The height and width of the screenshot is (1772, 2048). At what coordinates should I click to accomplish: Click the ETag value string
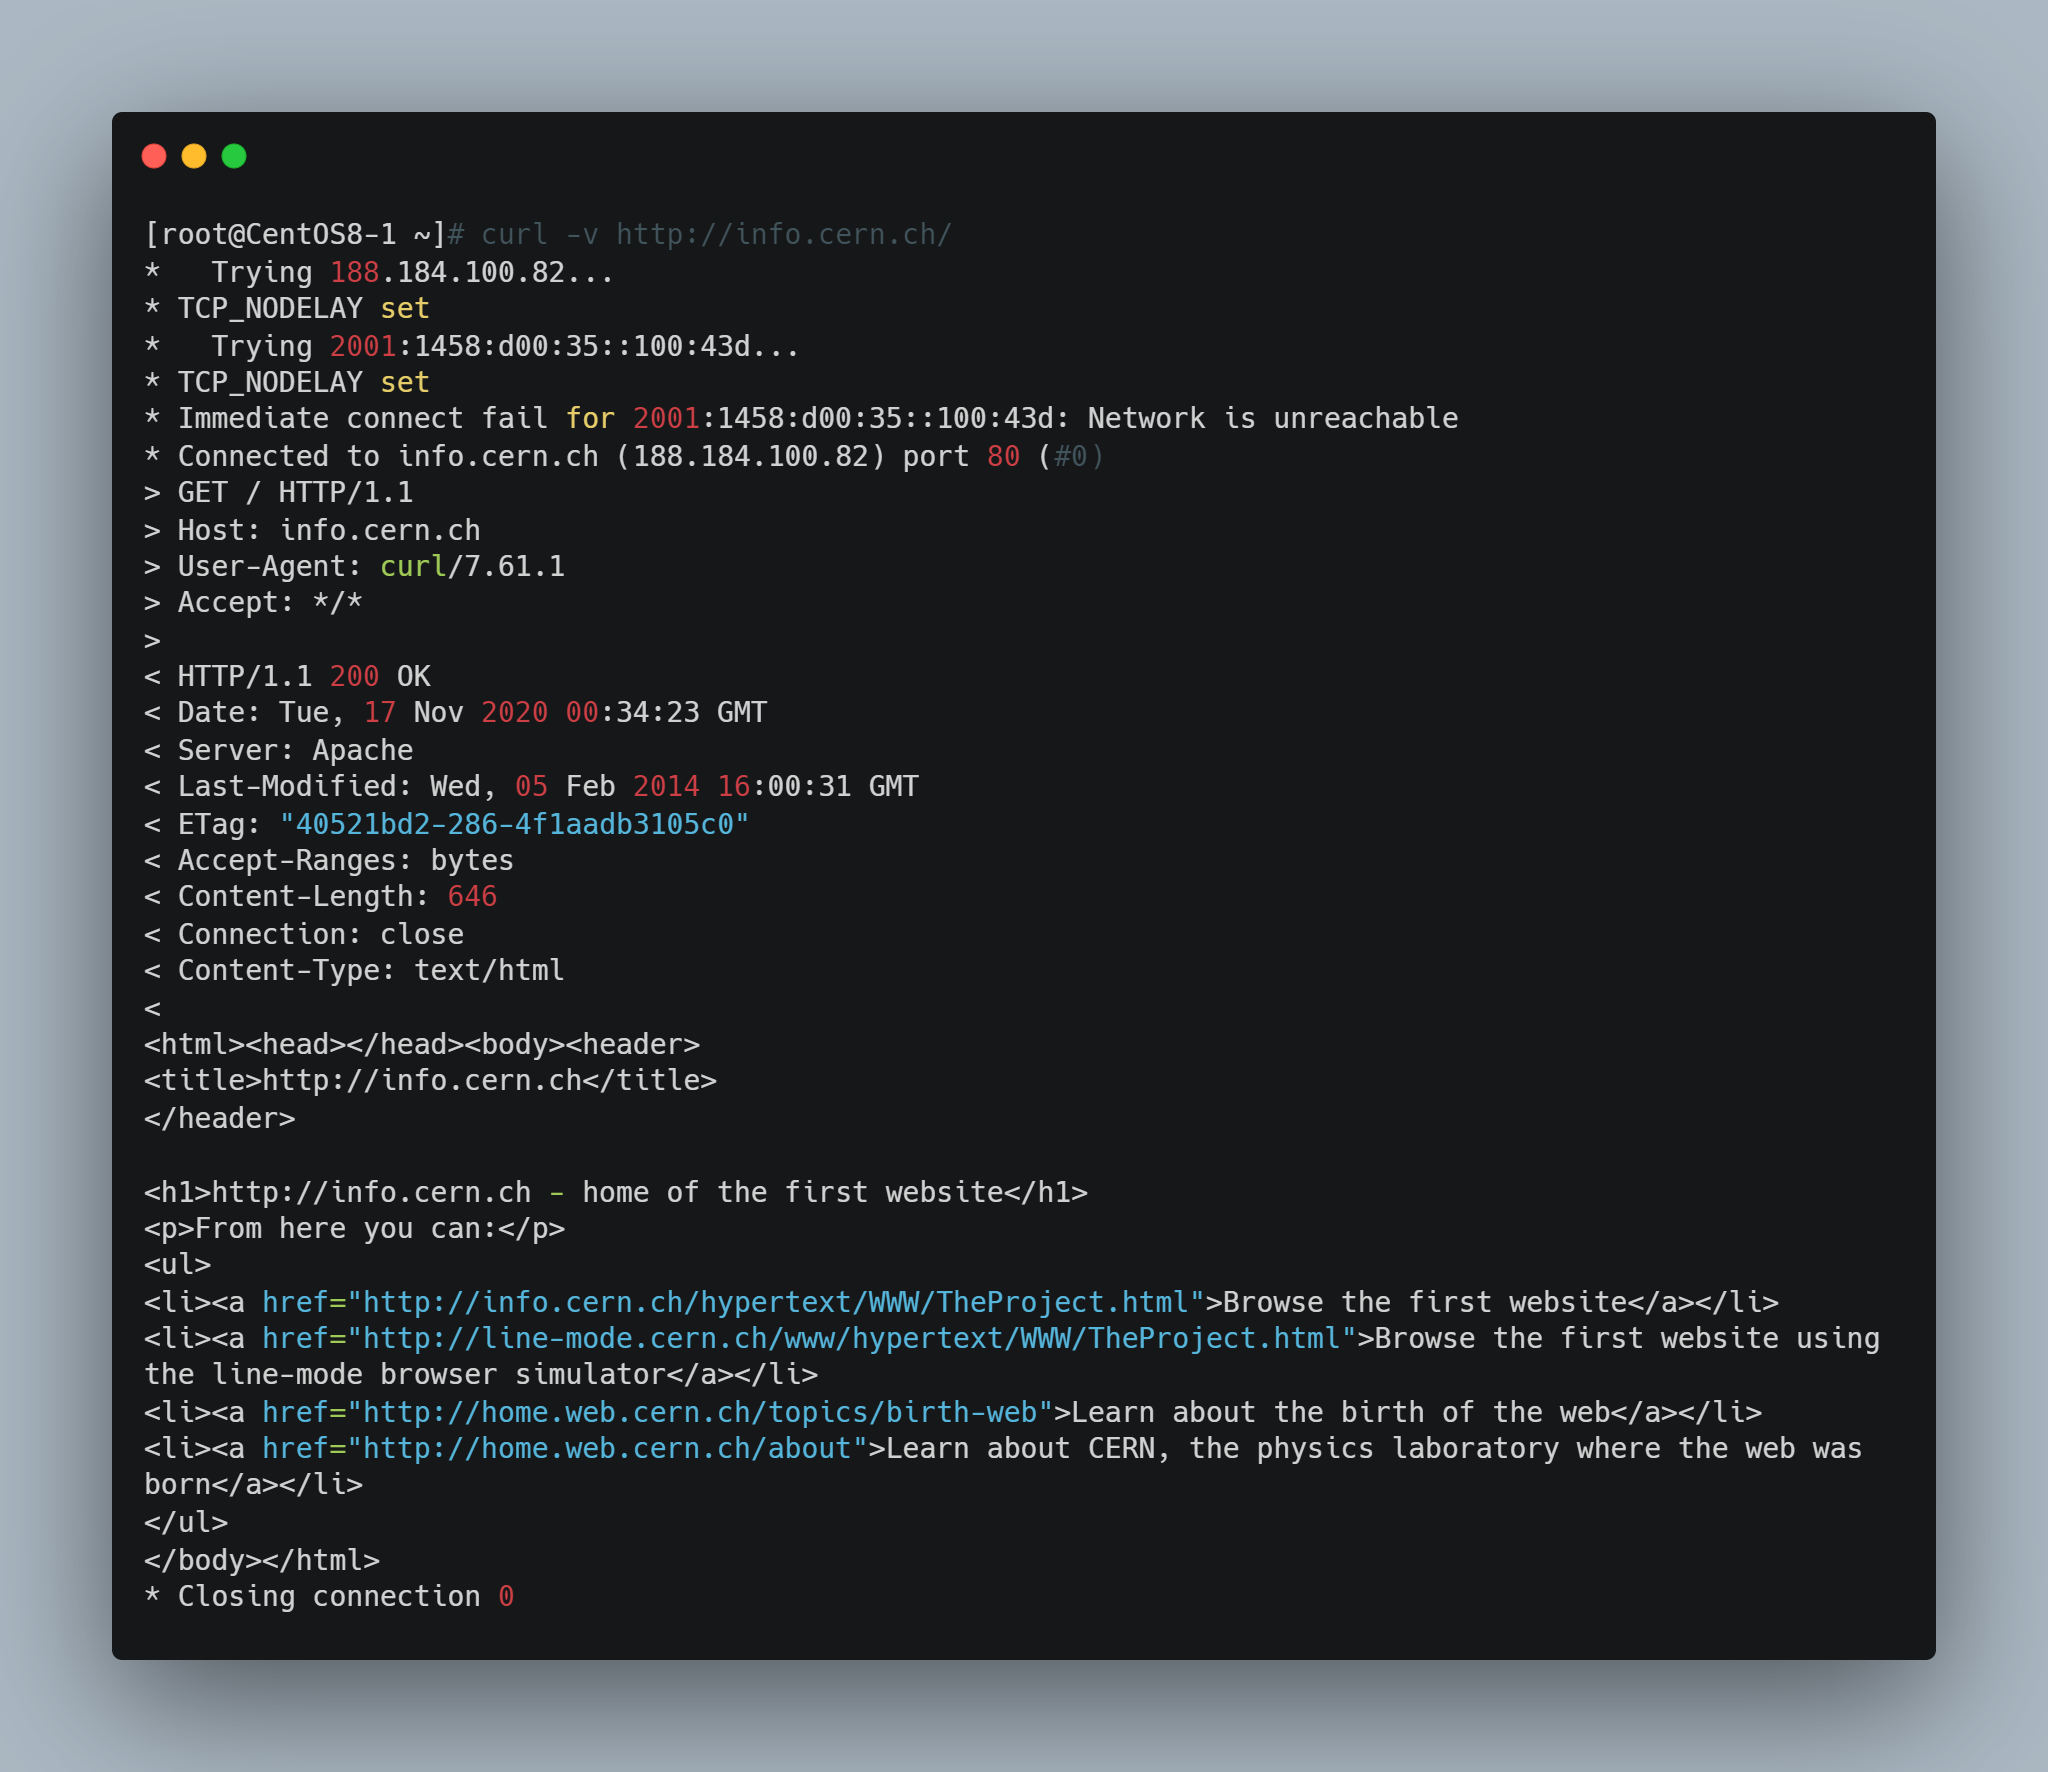(514, 824)
